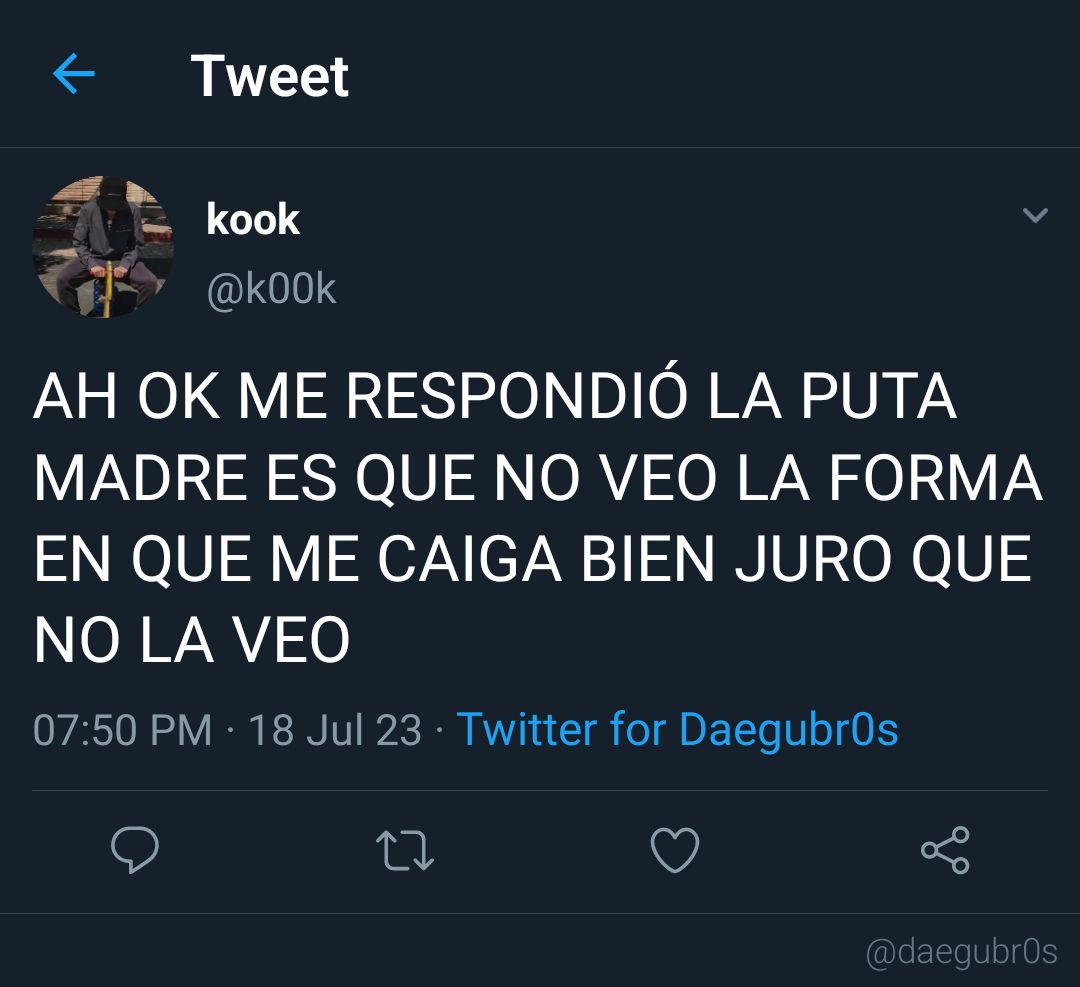Click the Tweet header title
Image resolution: width=1080 pixels, height=987 pixels.
(270, 76)
